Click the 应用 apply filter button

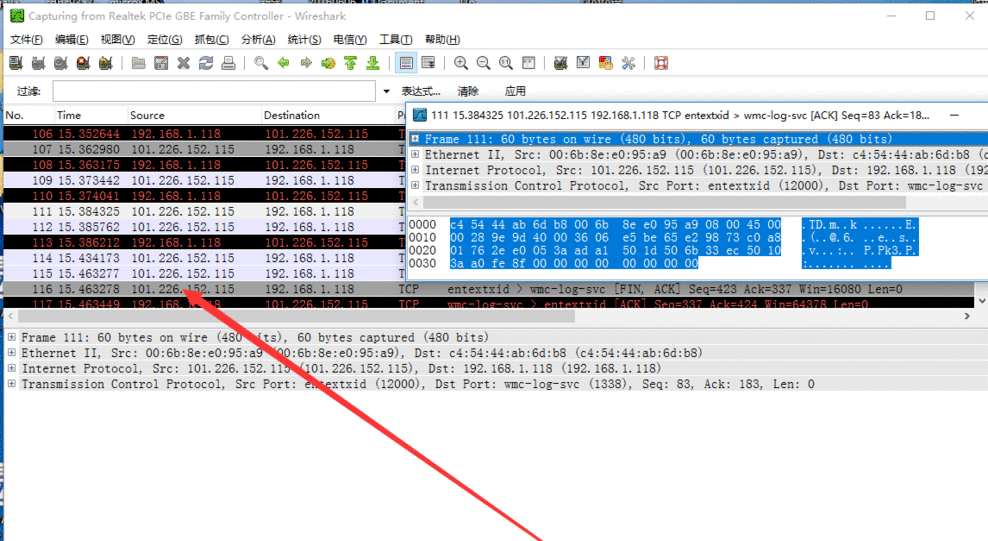click(515, 91)
